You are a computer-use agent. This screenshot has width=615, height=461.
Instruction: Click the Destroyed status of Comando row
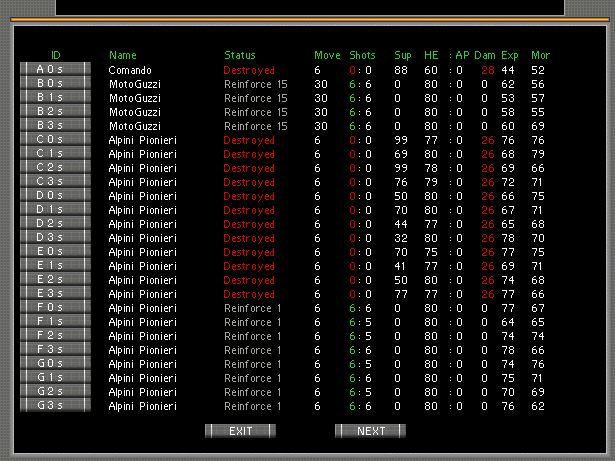tap(249, 71)
